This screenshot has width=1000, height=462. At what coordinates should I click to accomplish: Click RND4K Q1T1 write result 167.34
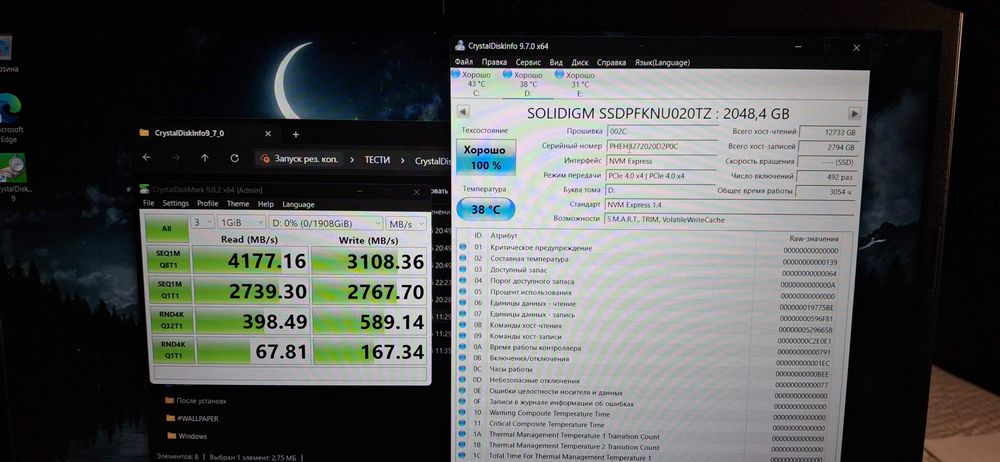[x=369, y=351]
